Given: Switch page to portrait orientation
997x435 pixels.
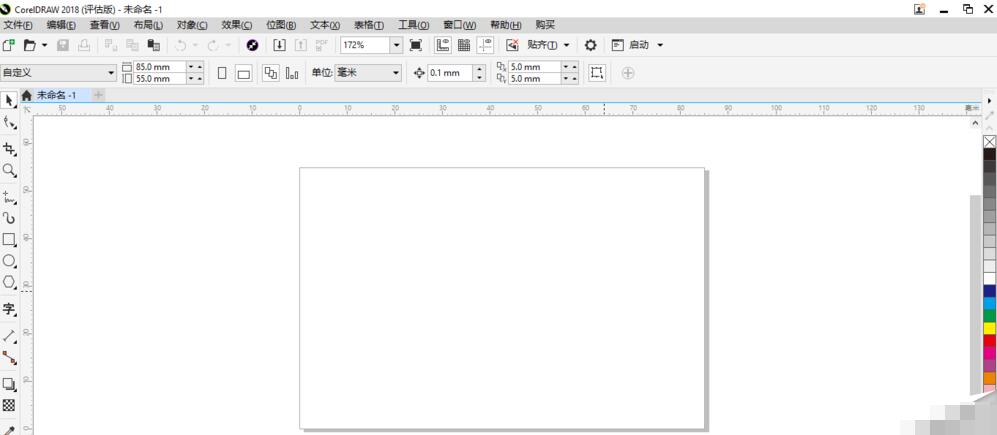Looking at the screenshot, I should (x=222, y=73).
